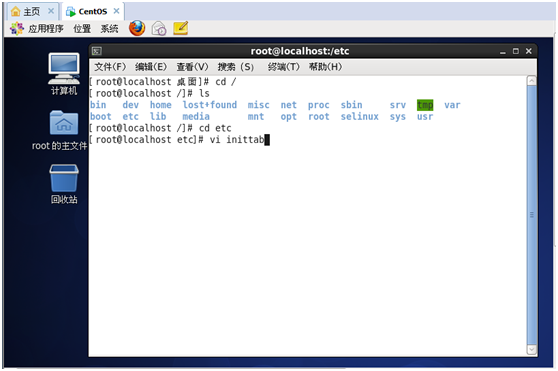Screen dimensions: 558x371
Task: Click the 应用程序 menu foot icon
Action: coord(17,28)
